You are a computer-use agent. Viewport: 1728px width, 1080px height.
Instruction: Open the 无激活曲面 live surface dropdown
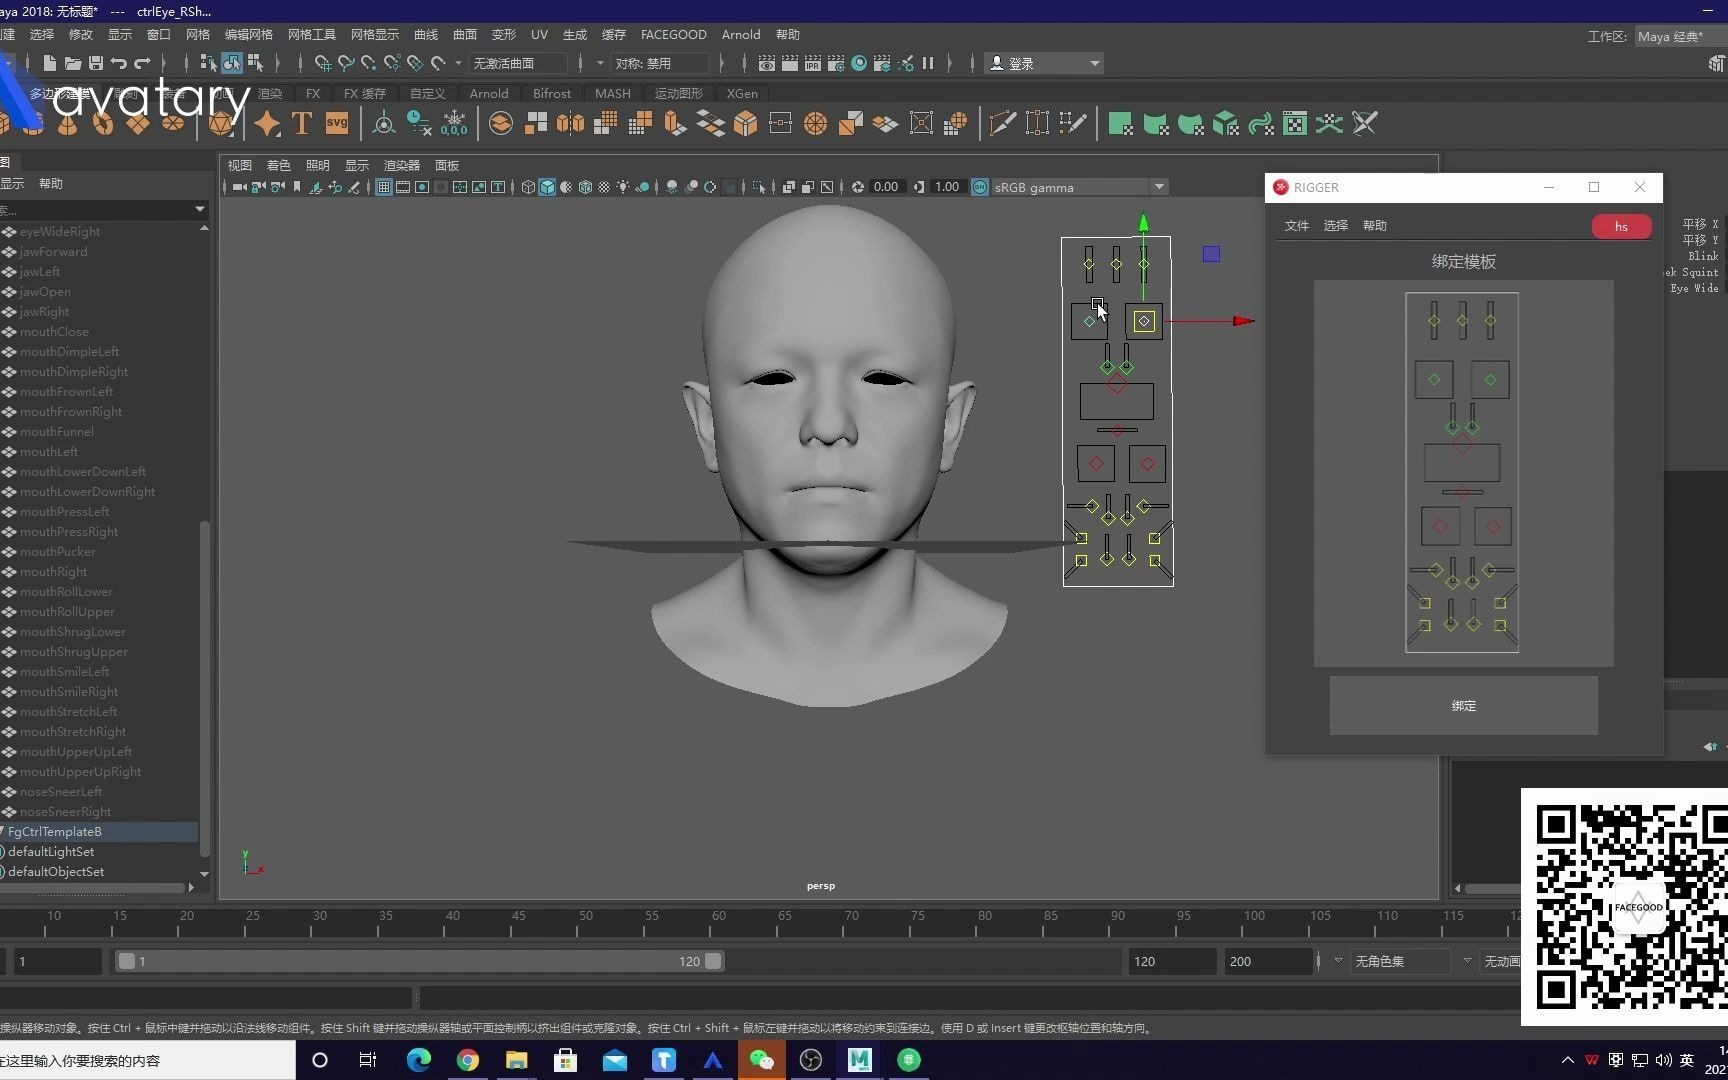pos(518,63)
